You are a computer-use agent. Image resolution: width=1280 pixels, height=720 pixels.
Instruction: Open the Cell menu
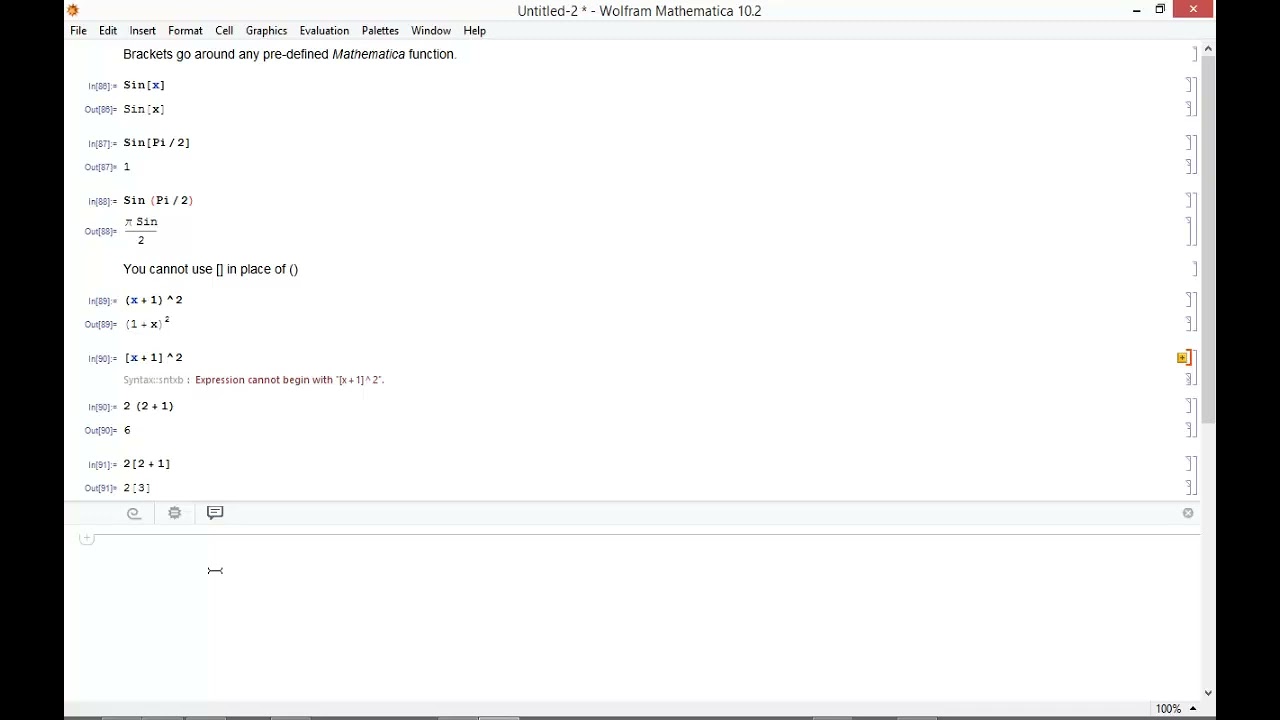click(x=224, y=30)
